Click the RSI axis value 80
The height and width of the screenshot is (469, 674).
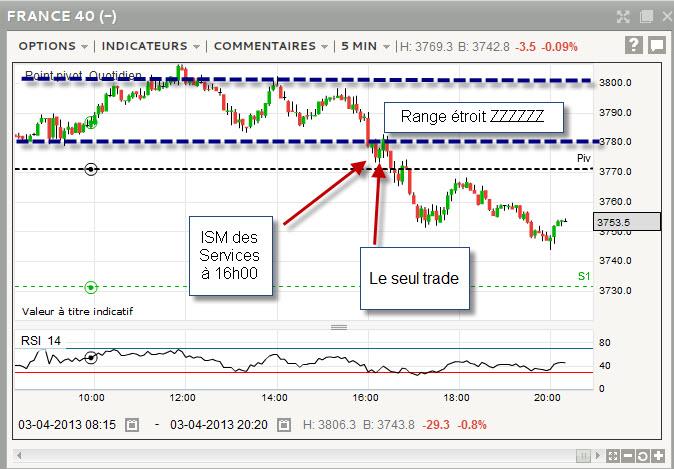(604, 343)
